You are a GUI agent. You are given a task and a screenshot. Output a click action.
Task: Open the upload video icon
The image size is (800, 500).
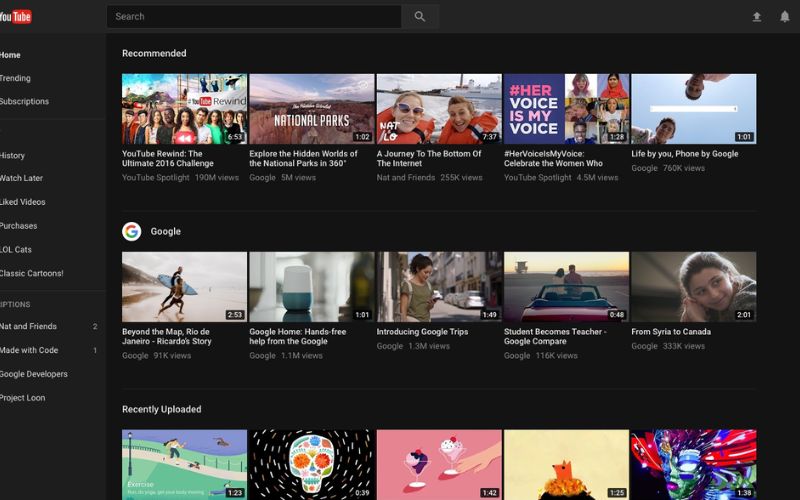click(757, 17)
